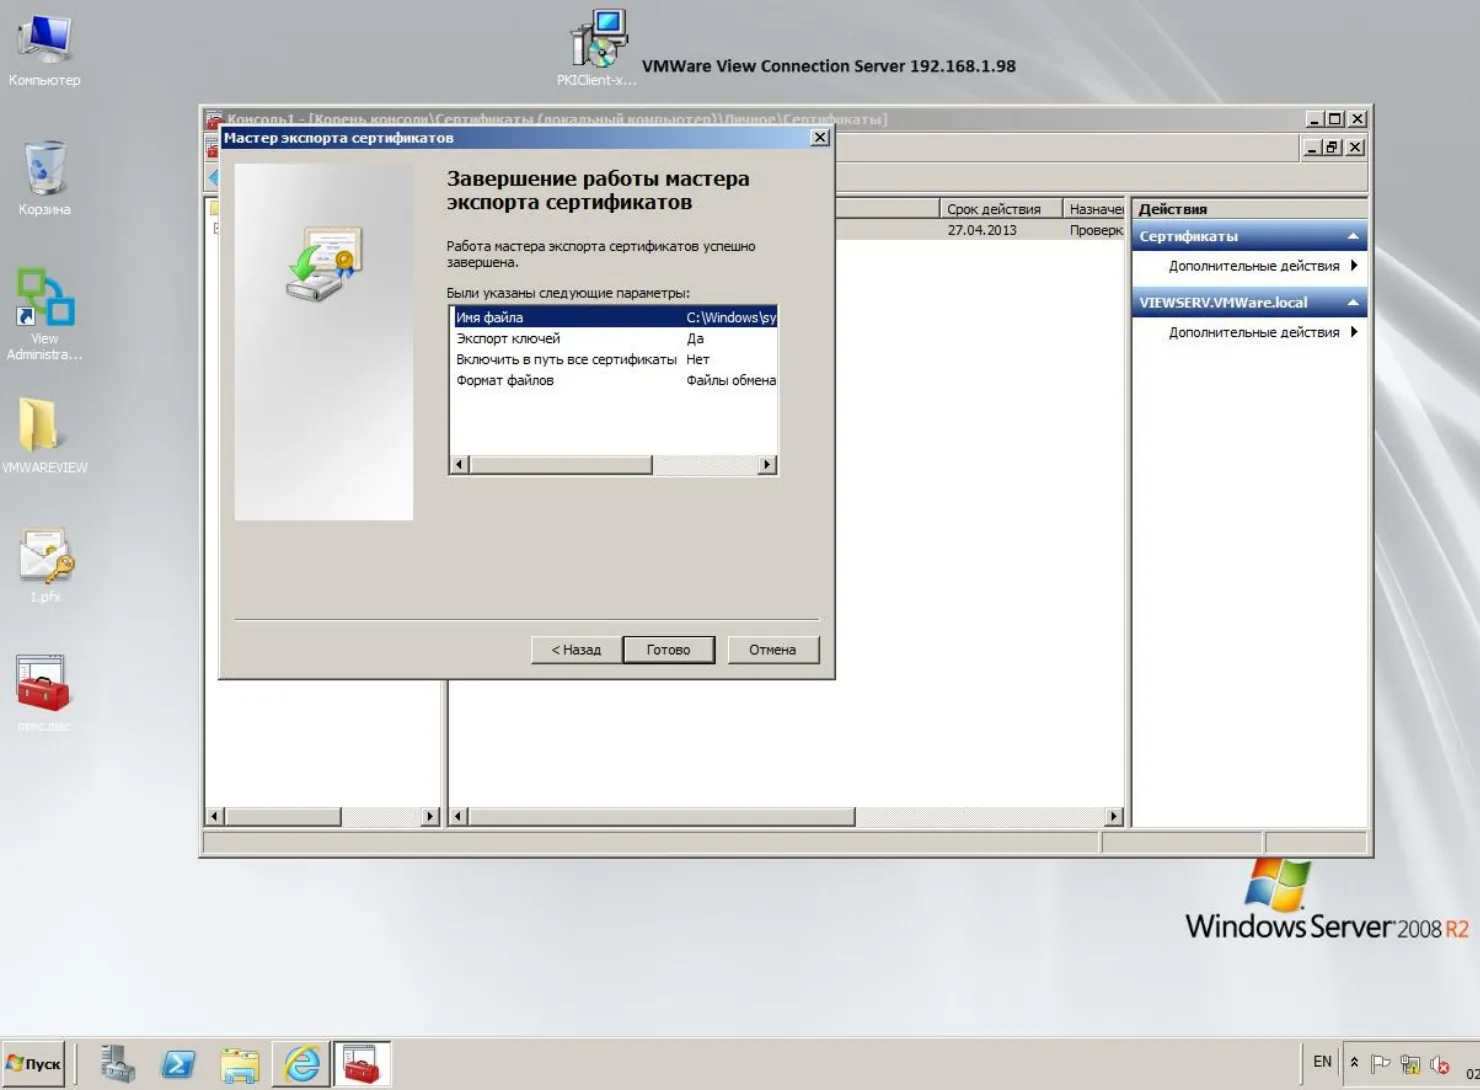Click the left arrow of the parameters list scrollbar
The height and width of the screenshot is (1090, 1480).
pos(460,464)
